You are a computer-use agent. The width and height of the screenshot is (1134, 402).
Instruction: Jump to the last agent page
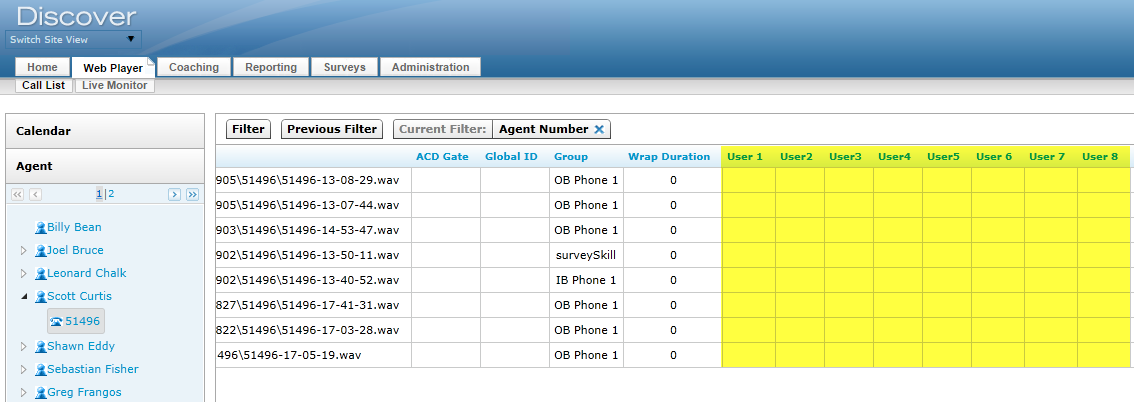[192, 194]
